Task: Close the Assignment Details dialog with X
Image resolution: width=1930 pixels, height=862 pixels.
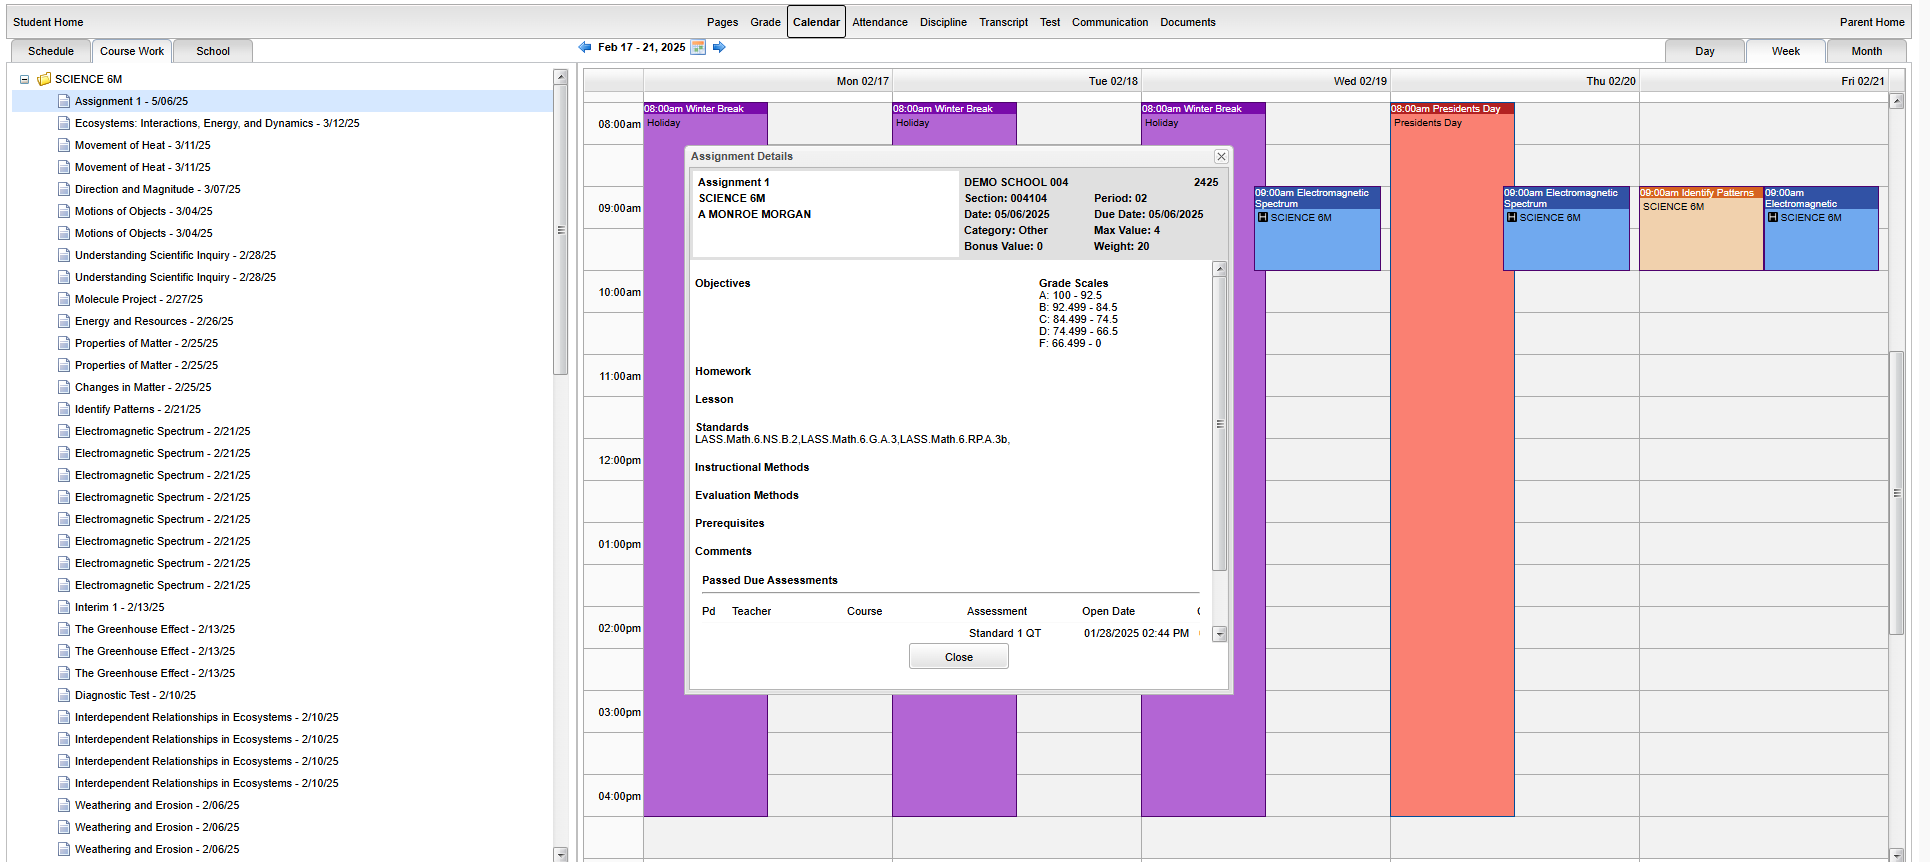Action: coord(1221,156)
